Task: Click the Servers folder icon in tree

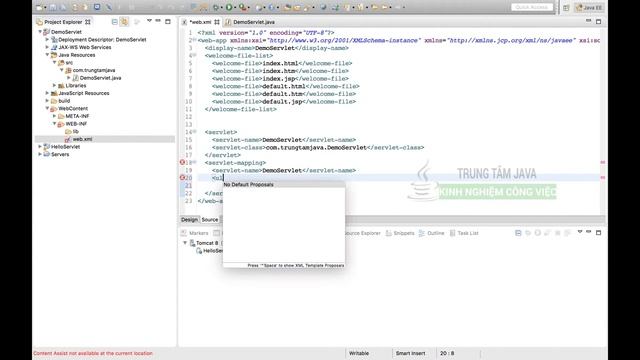Action: click(x=46, y=154)
